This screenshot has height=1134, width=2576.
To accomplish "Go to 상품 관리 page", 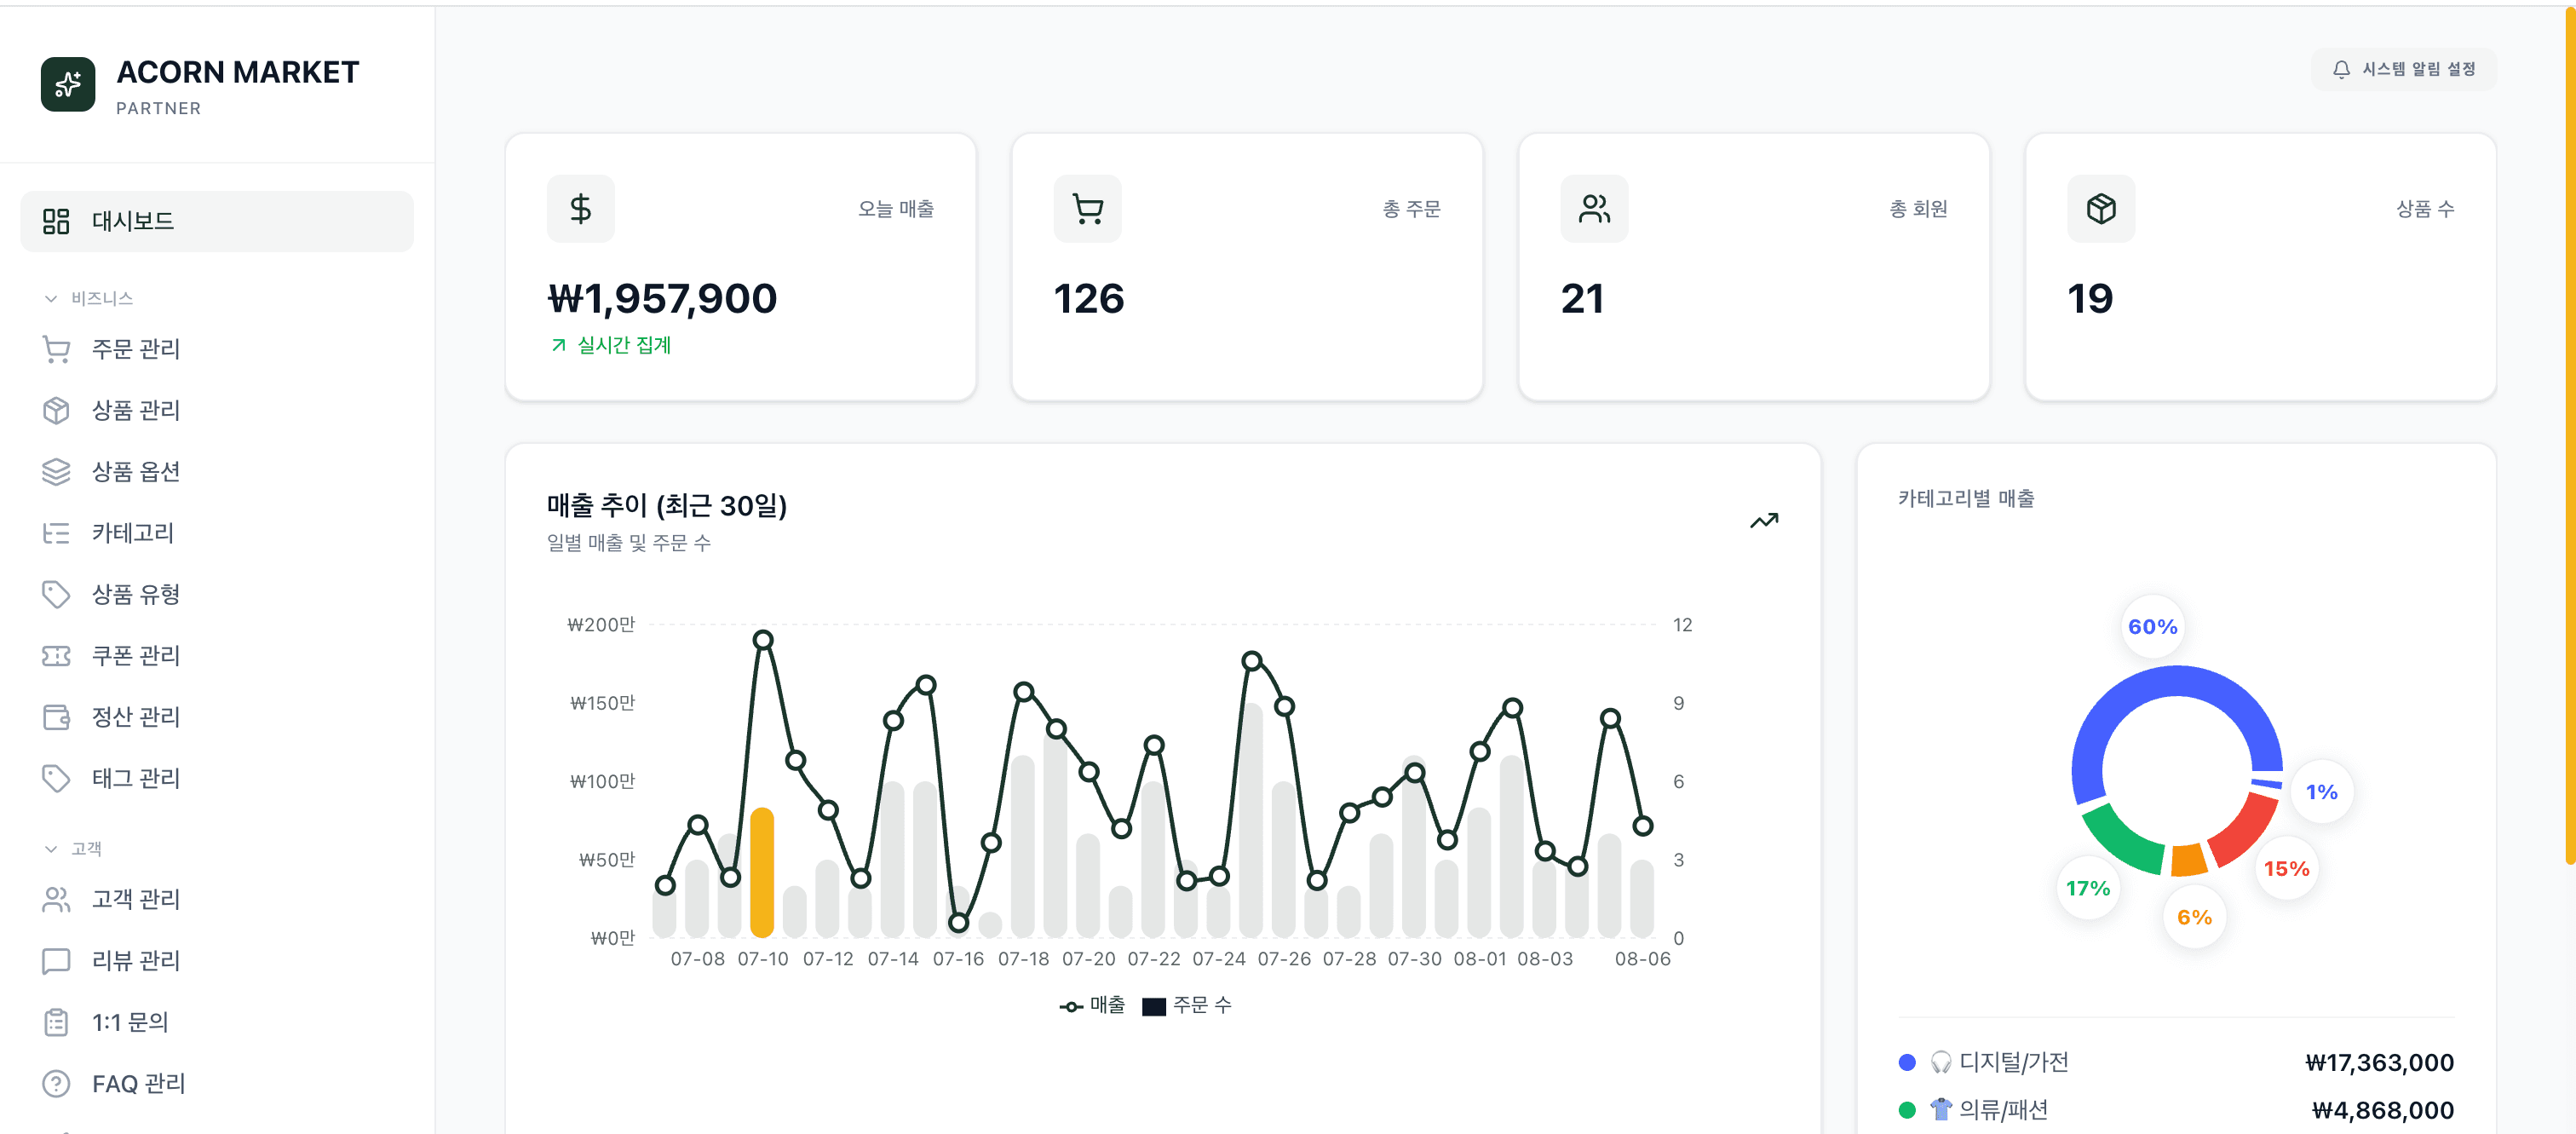I will (x=217, y=410).
